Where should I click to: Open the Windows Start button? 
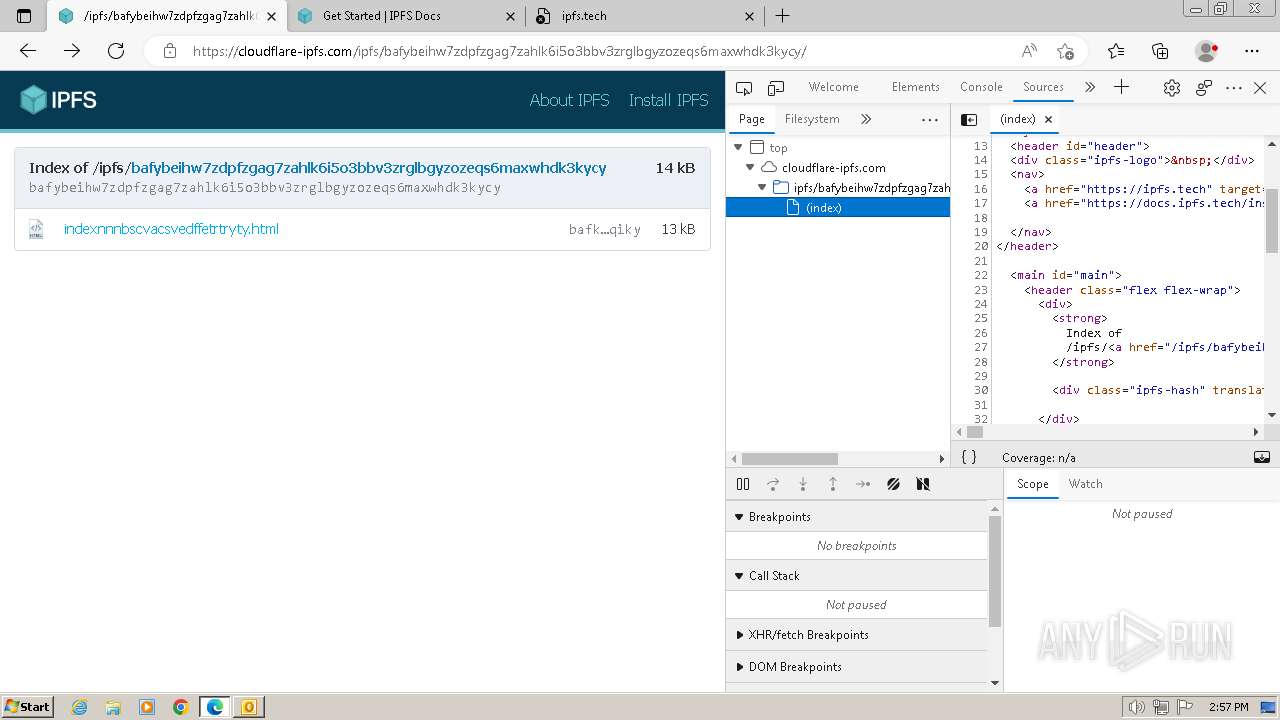[27, 706]
